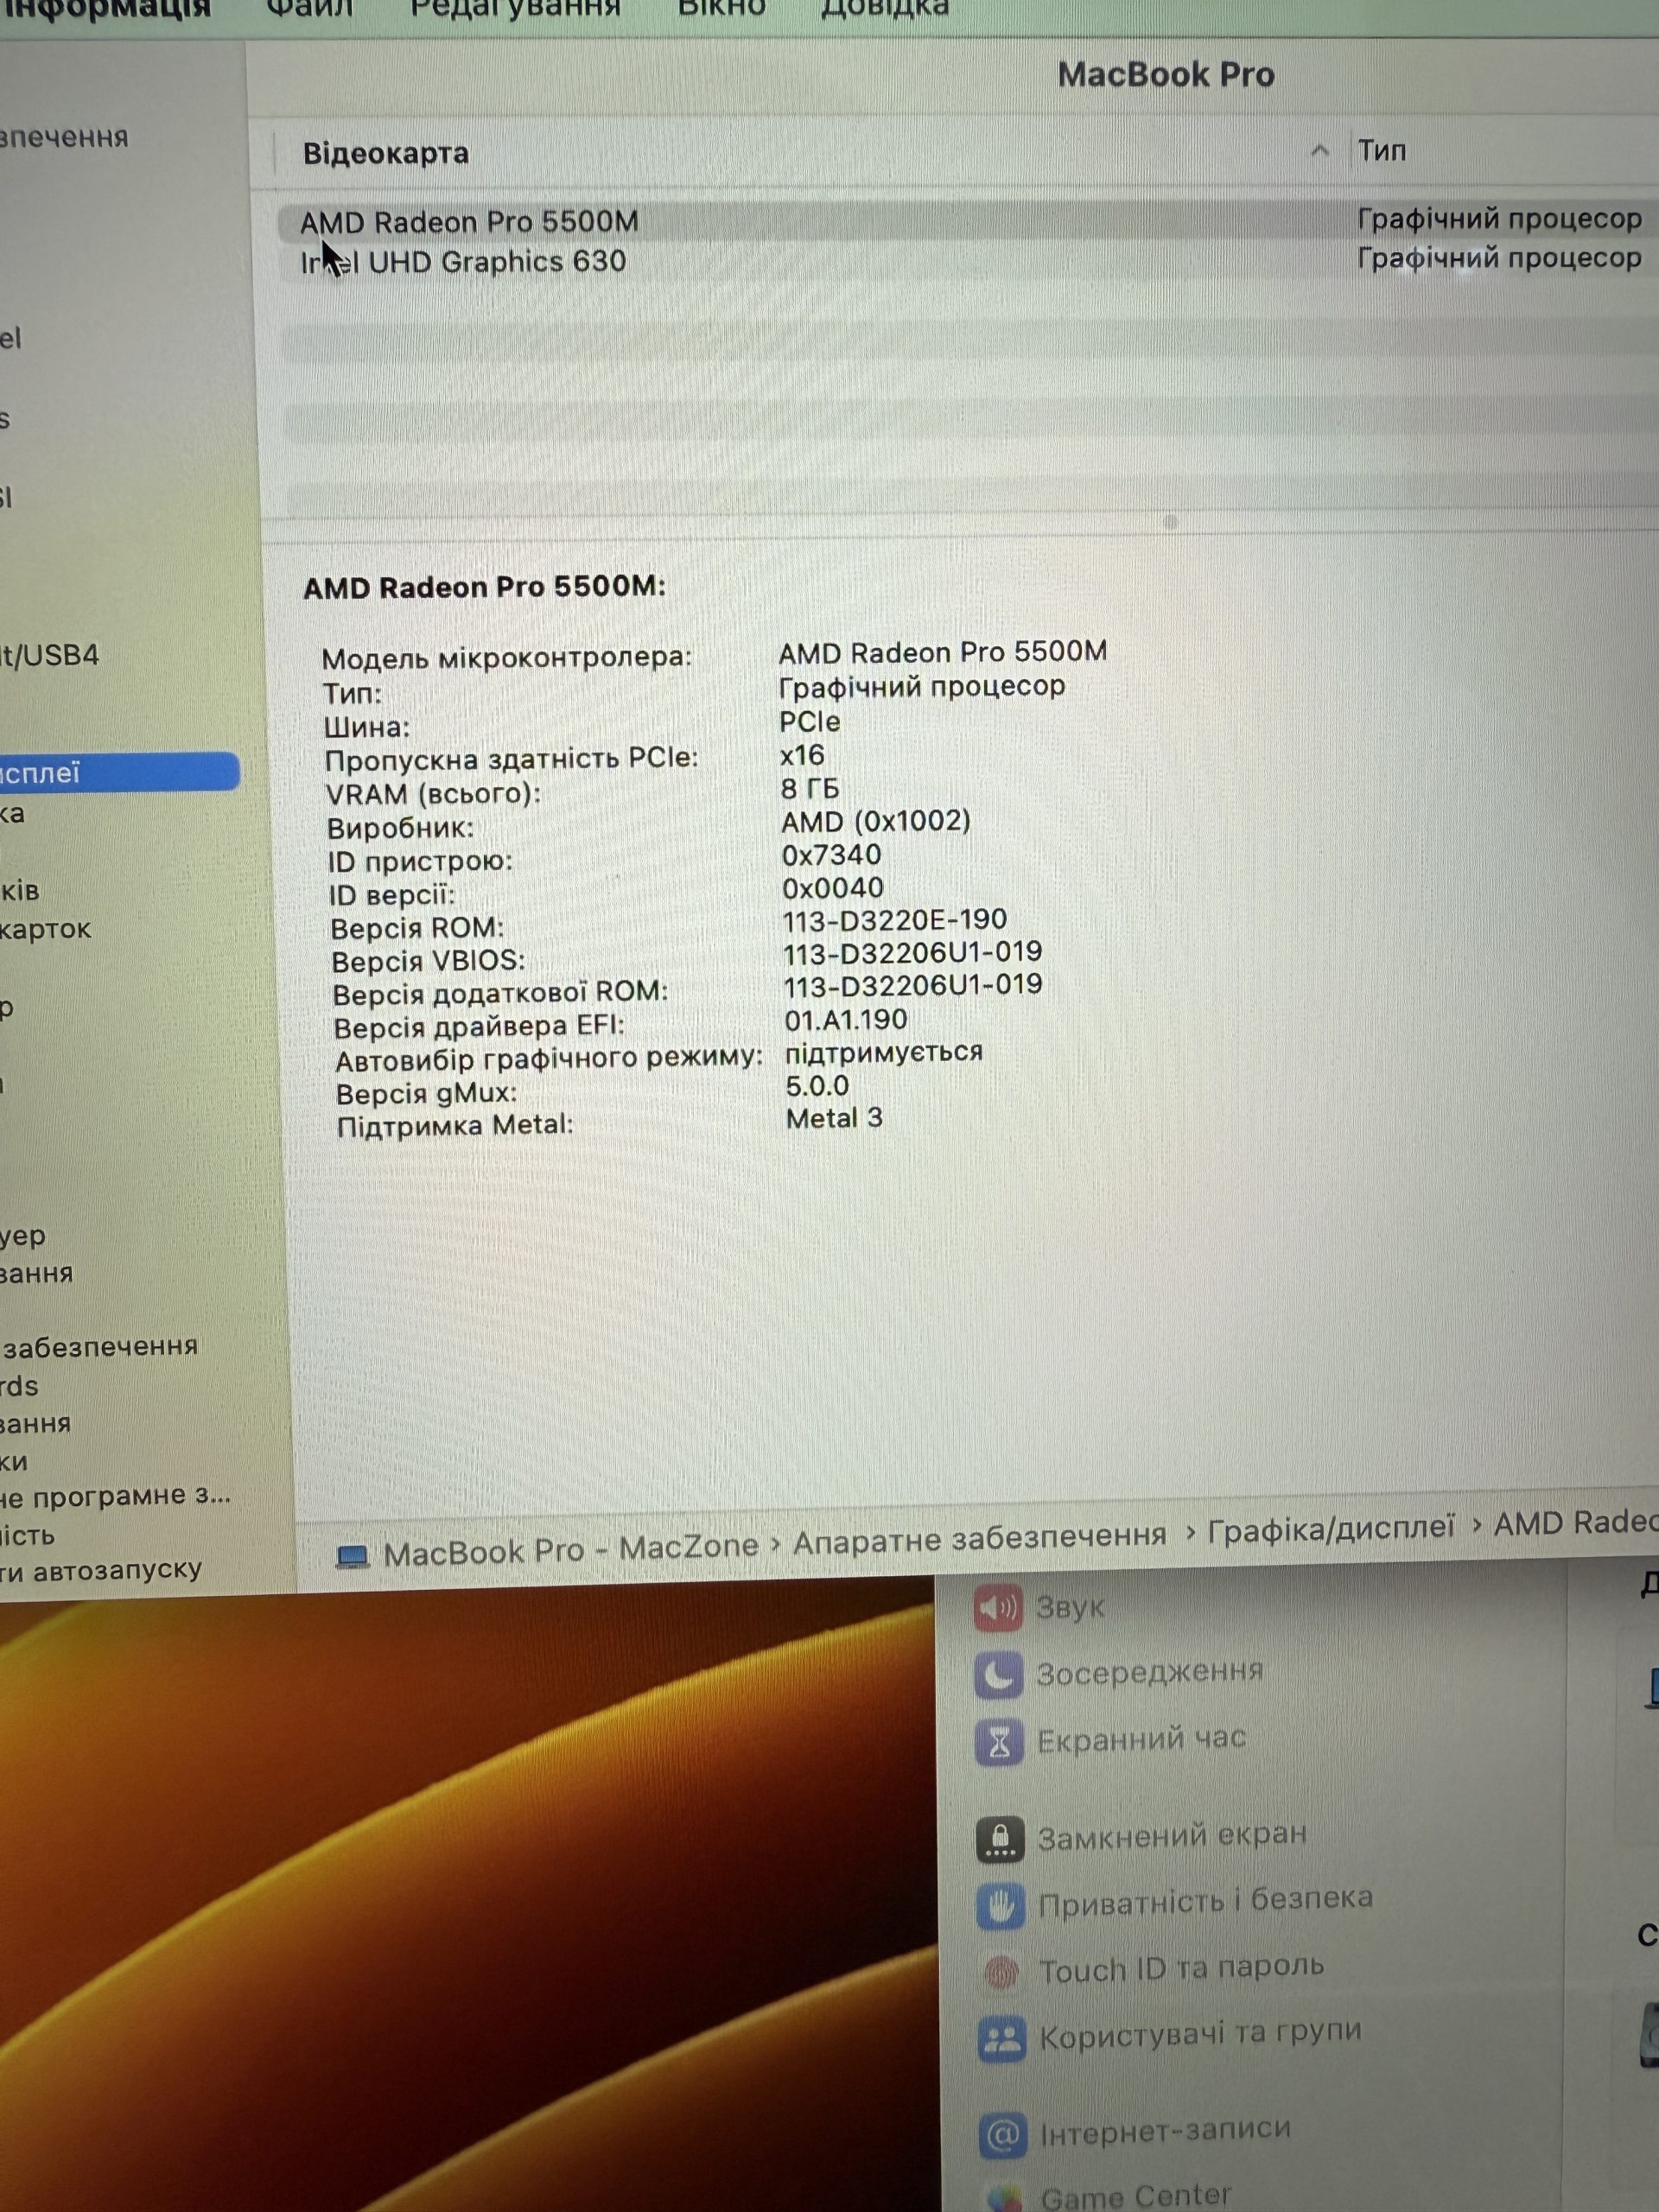The image size is (1659, 2212).
Task: Click the VRAM value 8 ГБ
Action: [x=810, y=789]
